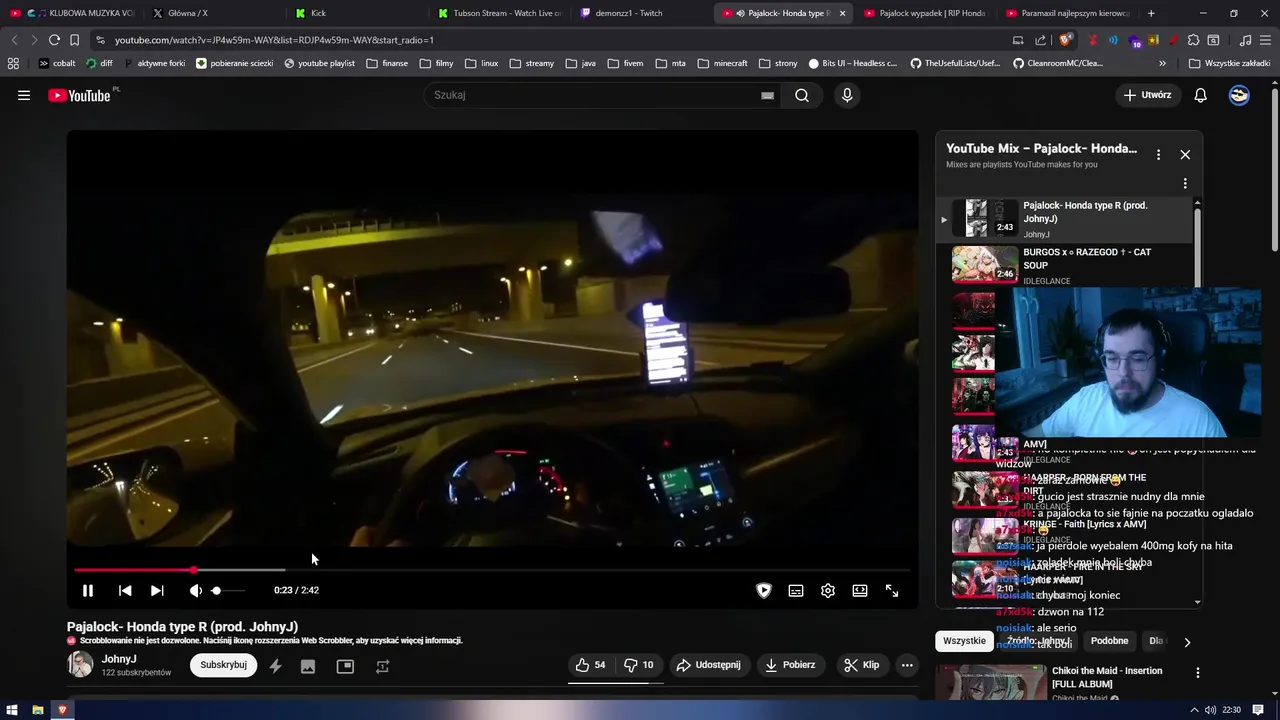Toggle the loop repeat icon below video
1280x720 pixels.
(x=382, y=666)
